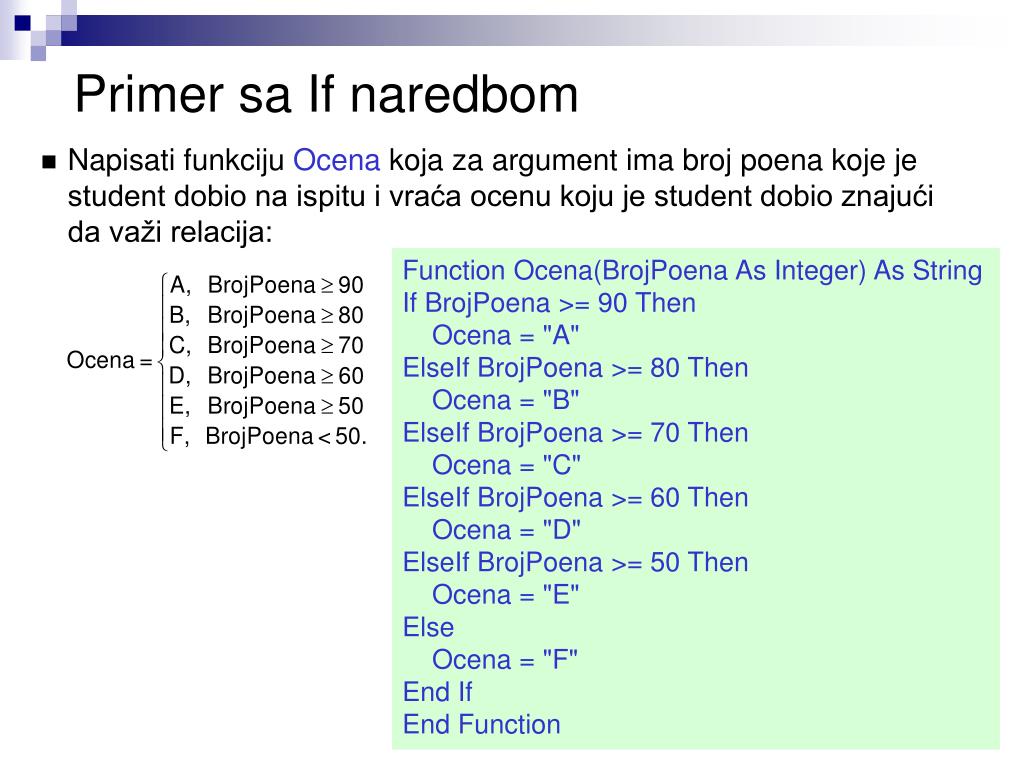Click the 'End If' code line
Screen dimensions: 1024x768
[x=437, y=692]
